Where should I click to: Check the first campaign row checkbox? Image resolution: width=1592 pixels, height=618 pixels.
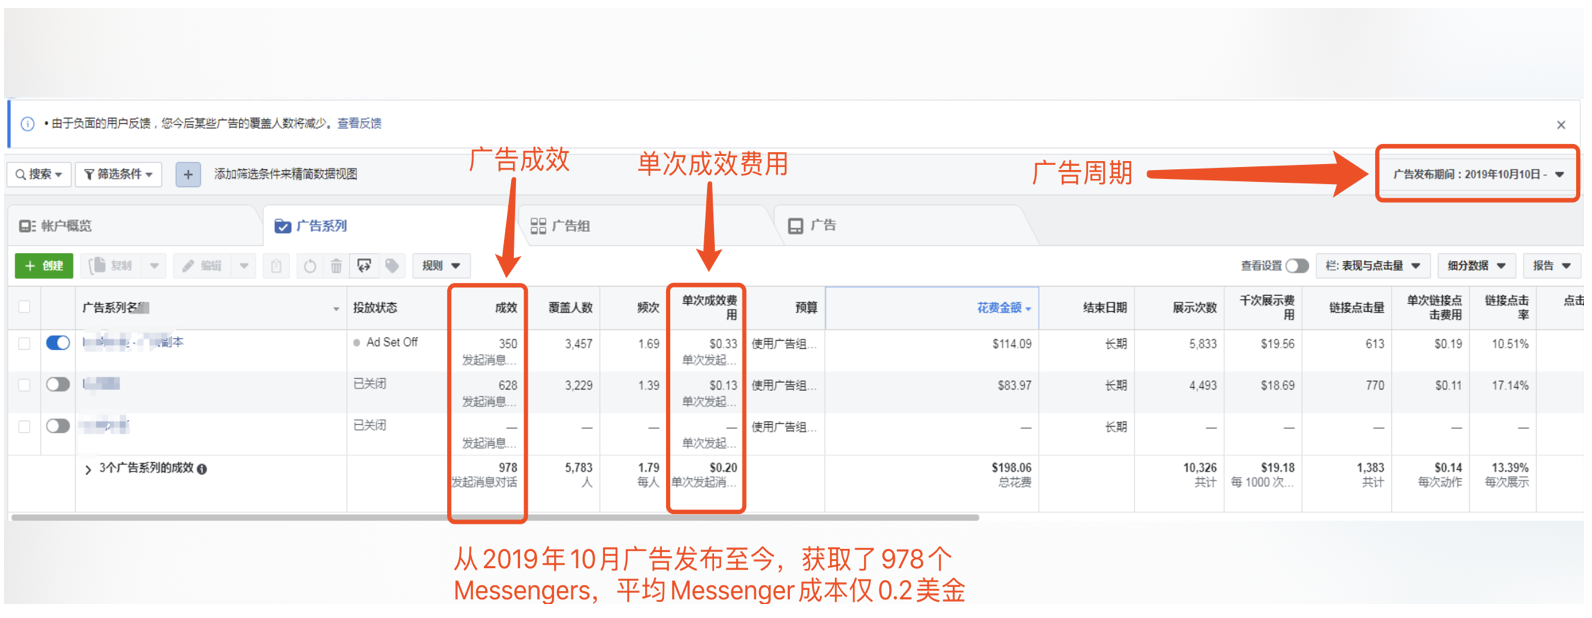pos(24,343)
